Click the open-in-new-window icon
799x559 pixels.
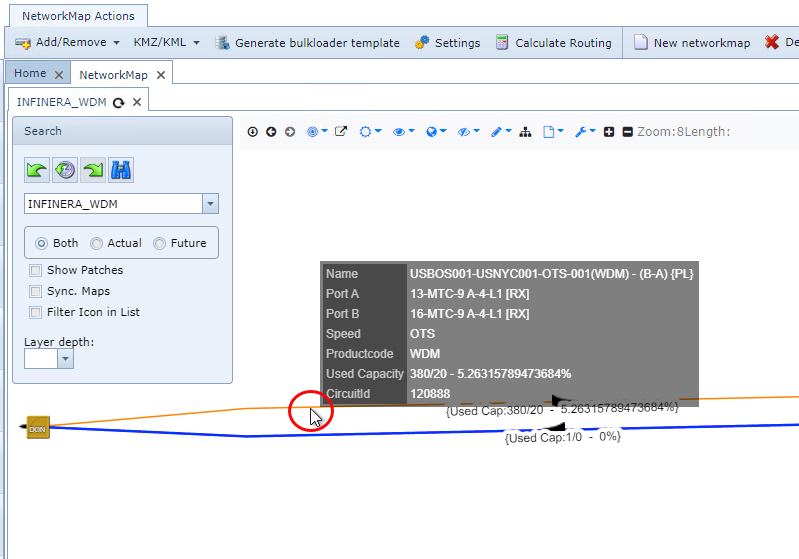coord(341,132)
